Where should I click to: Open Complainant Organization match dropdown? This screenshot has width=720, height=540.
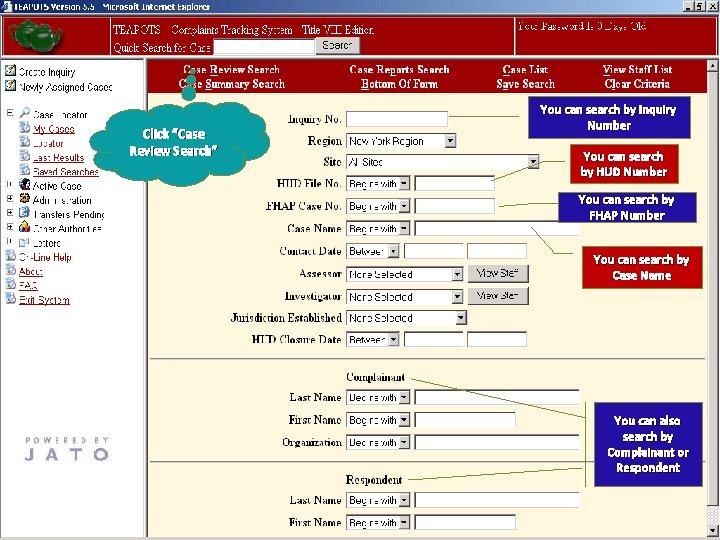pos(404,442)
